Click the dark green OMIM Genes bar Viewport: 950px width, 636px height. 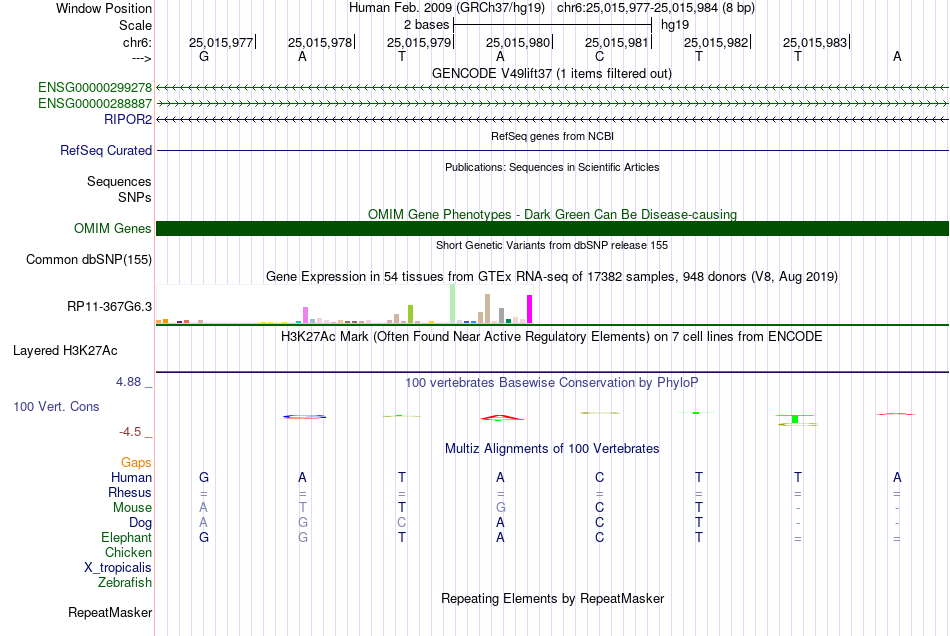point(552,228)
